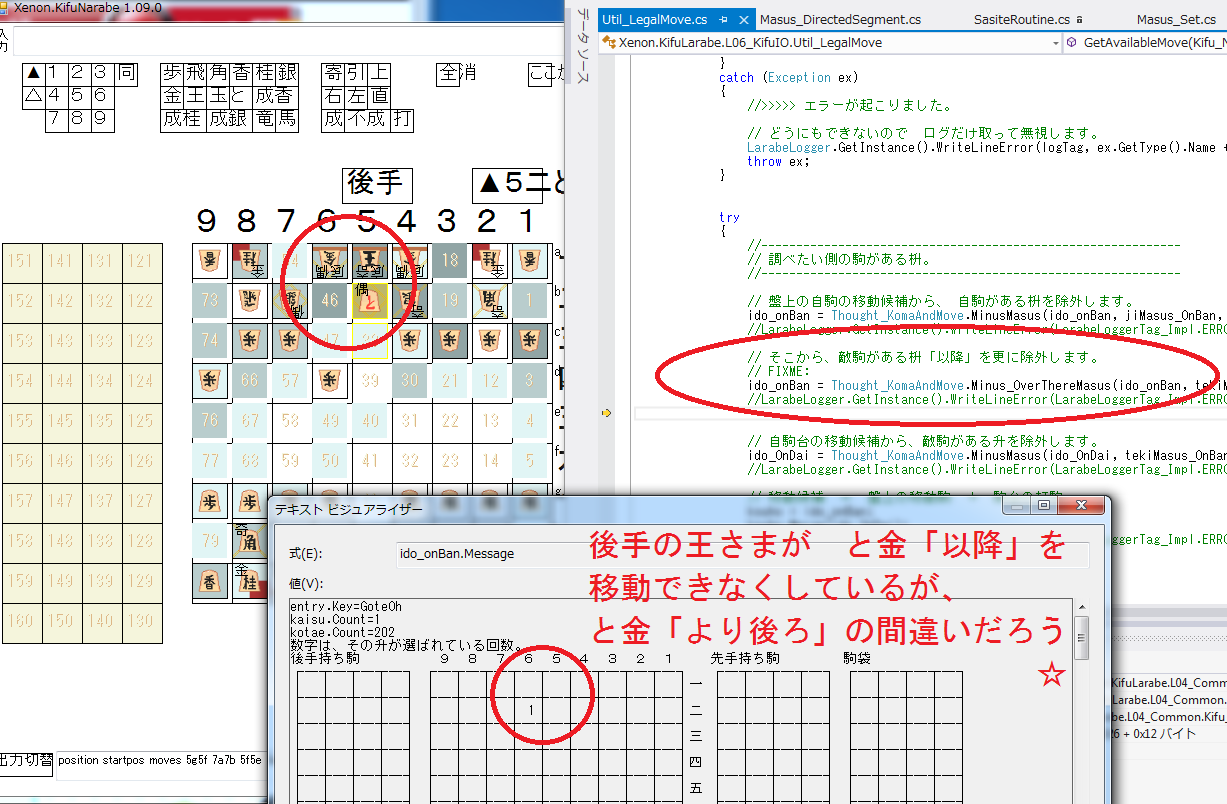Pin the Util_LegalMove.cs tab with pin icon
Screen dimensions: 1227x804
723,19
